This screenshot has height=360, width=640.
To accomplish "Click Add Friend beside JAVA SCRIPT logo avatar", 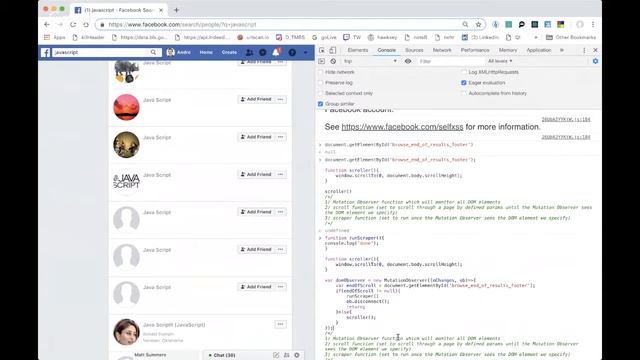I will point(256,174).
